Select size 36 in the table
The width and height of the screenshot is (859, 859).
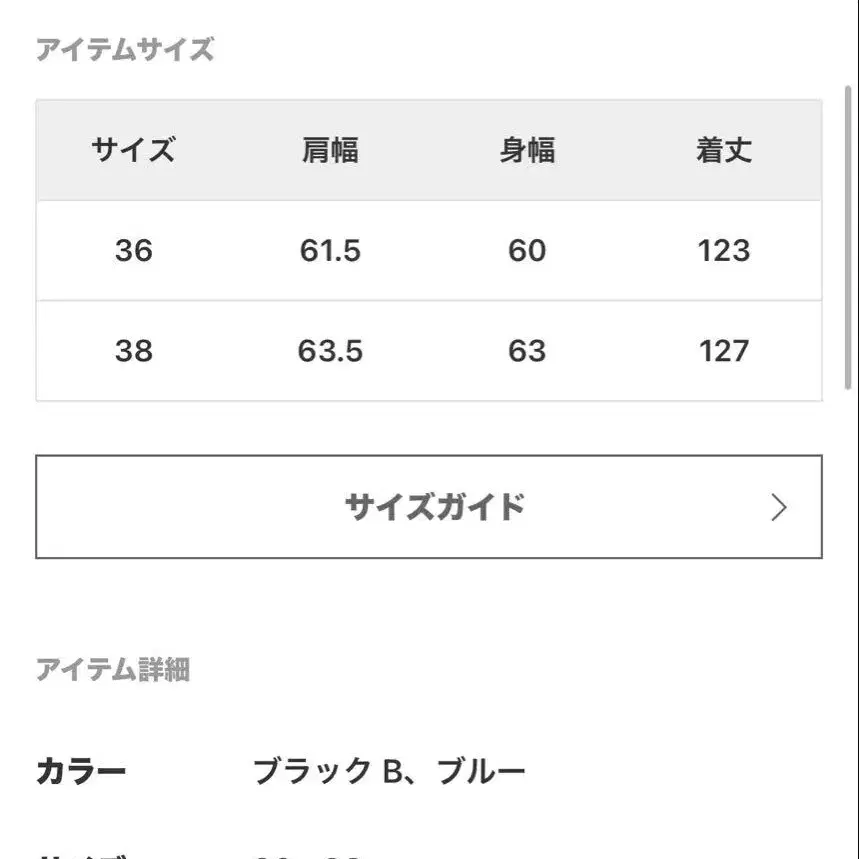tap(133, 250)
